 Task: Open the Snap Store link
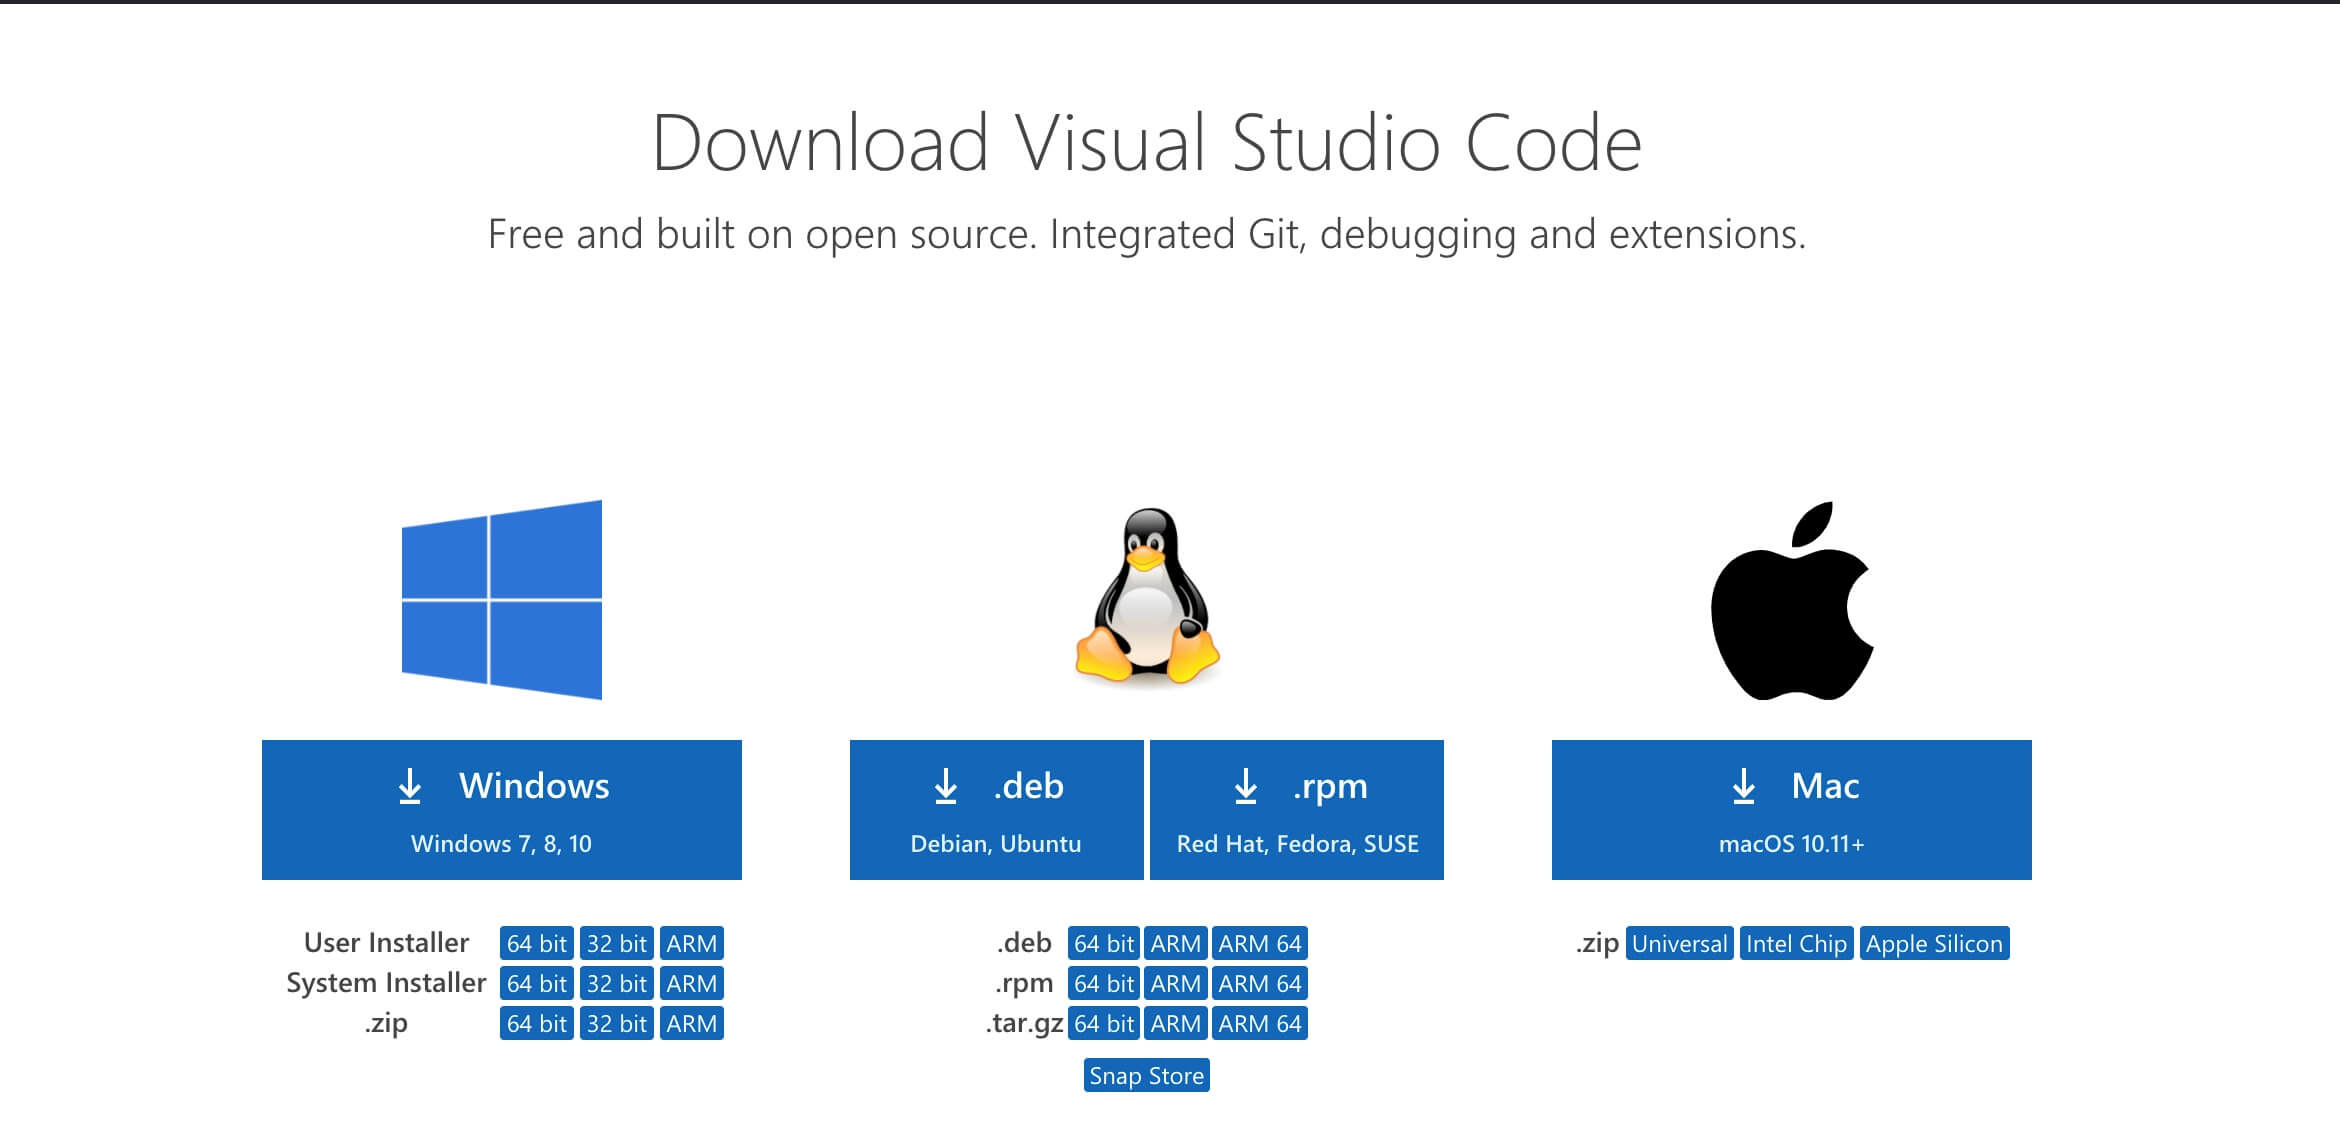(1147, 1075)
